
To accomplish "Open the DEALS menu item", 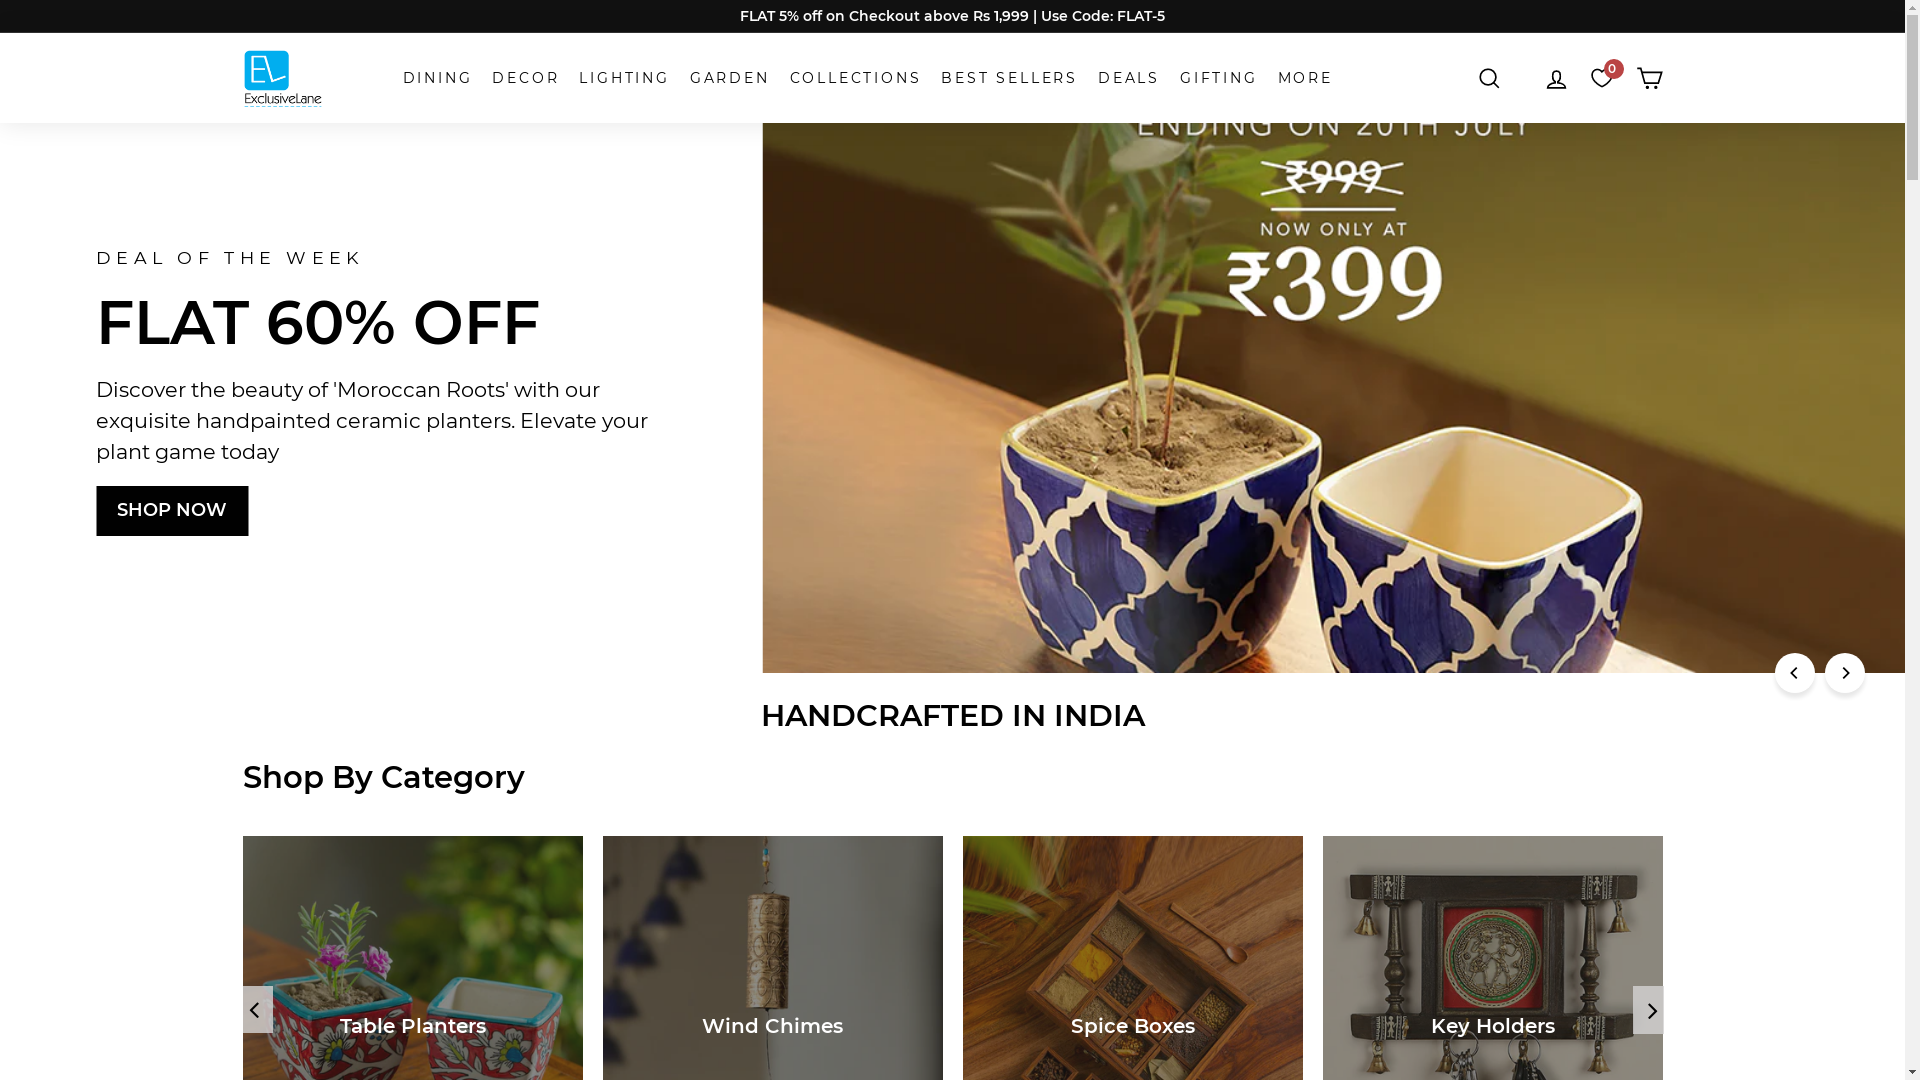I will coord(1128,78).
